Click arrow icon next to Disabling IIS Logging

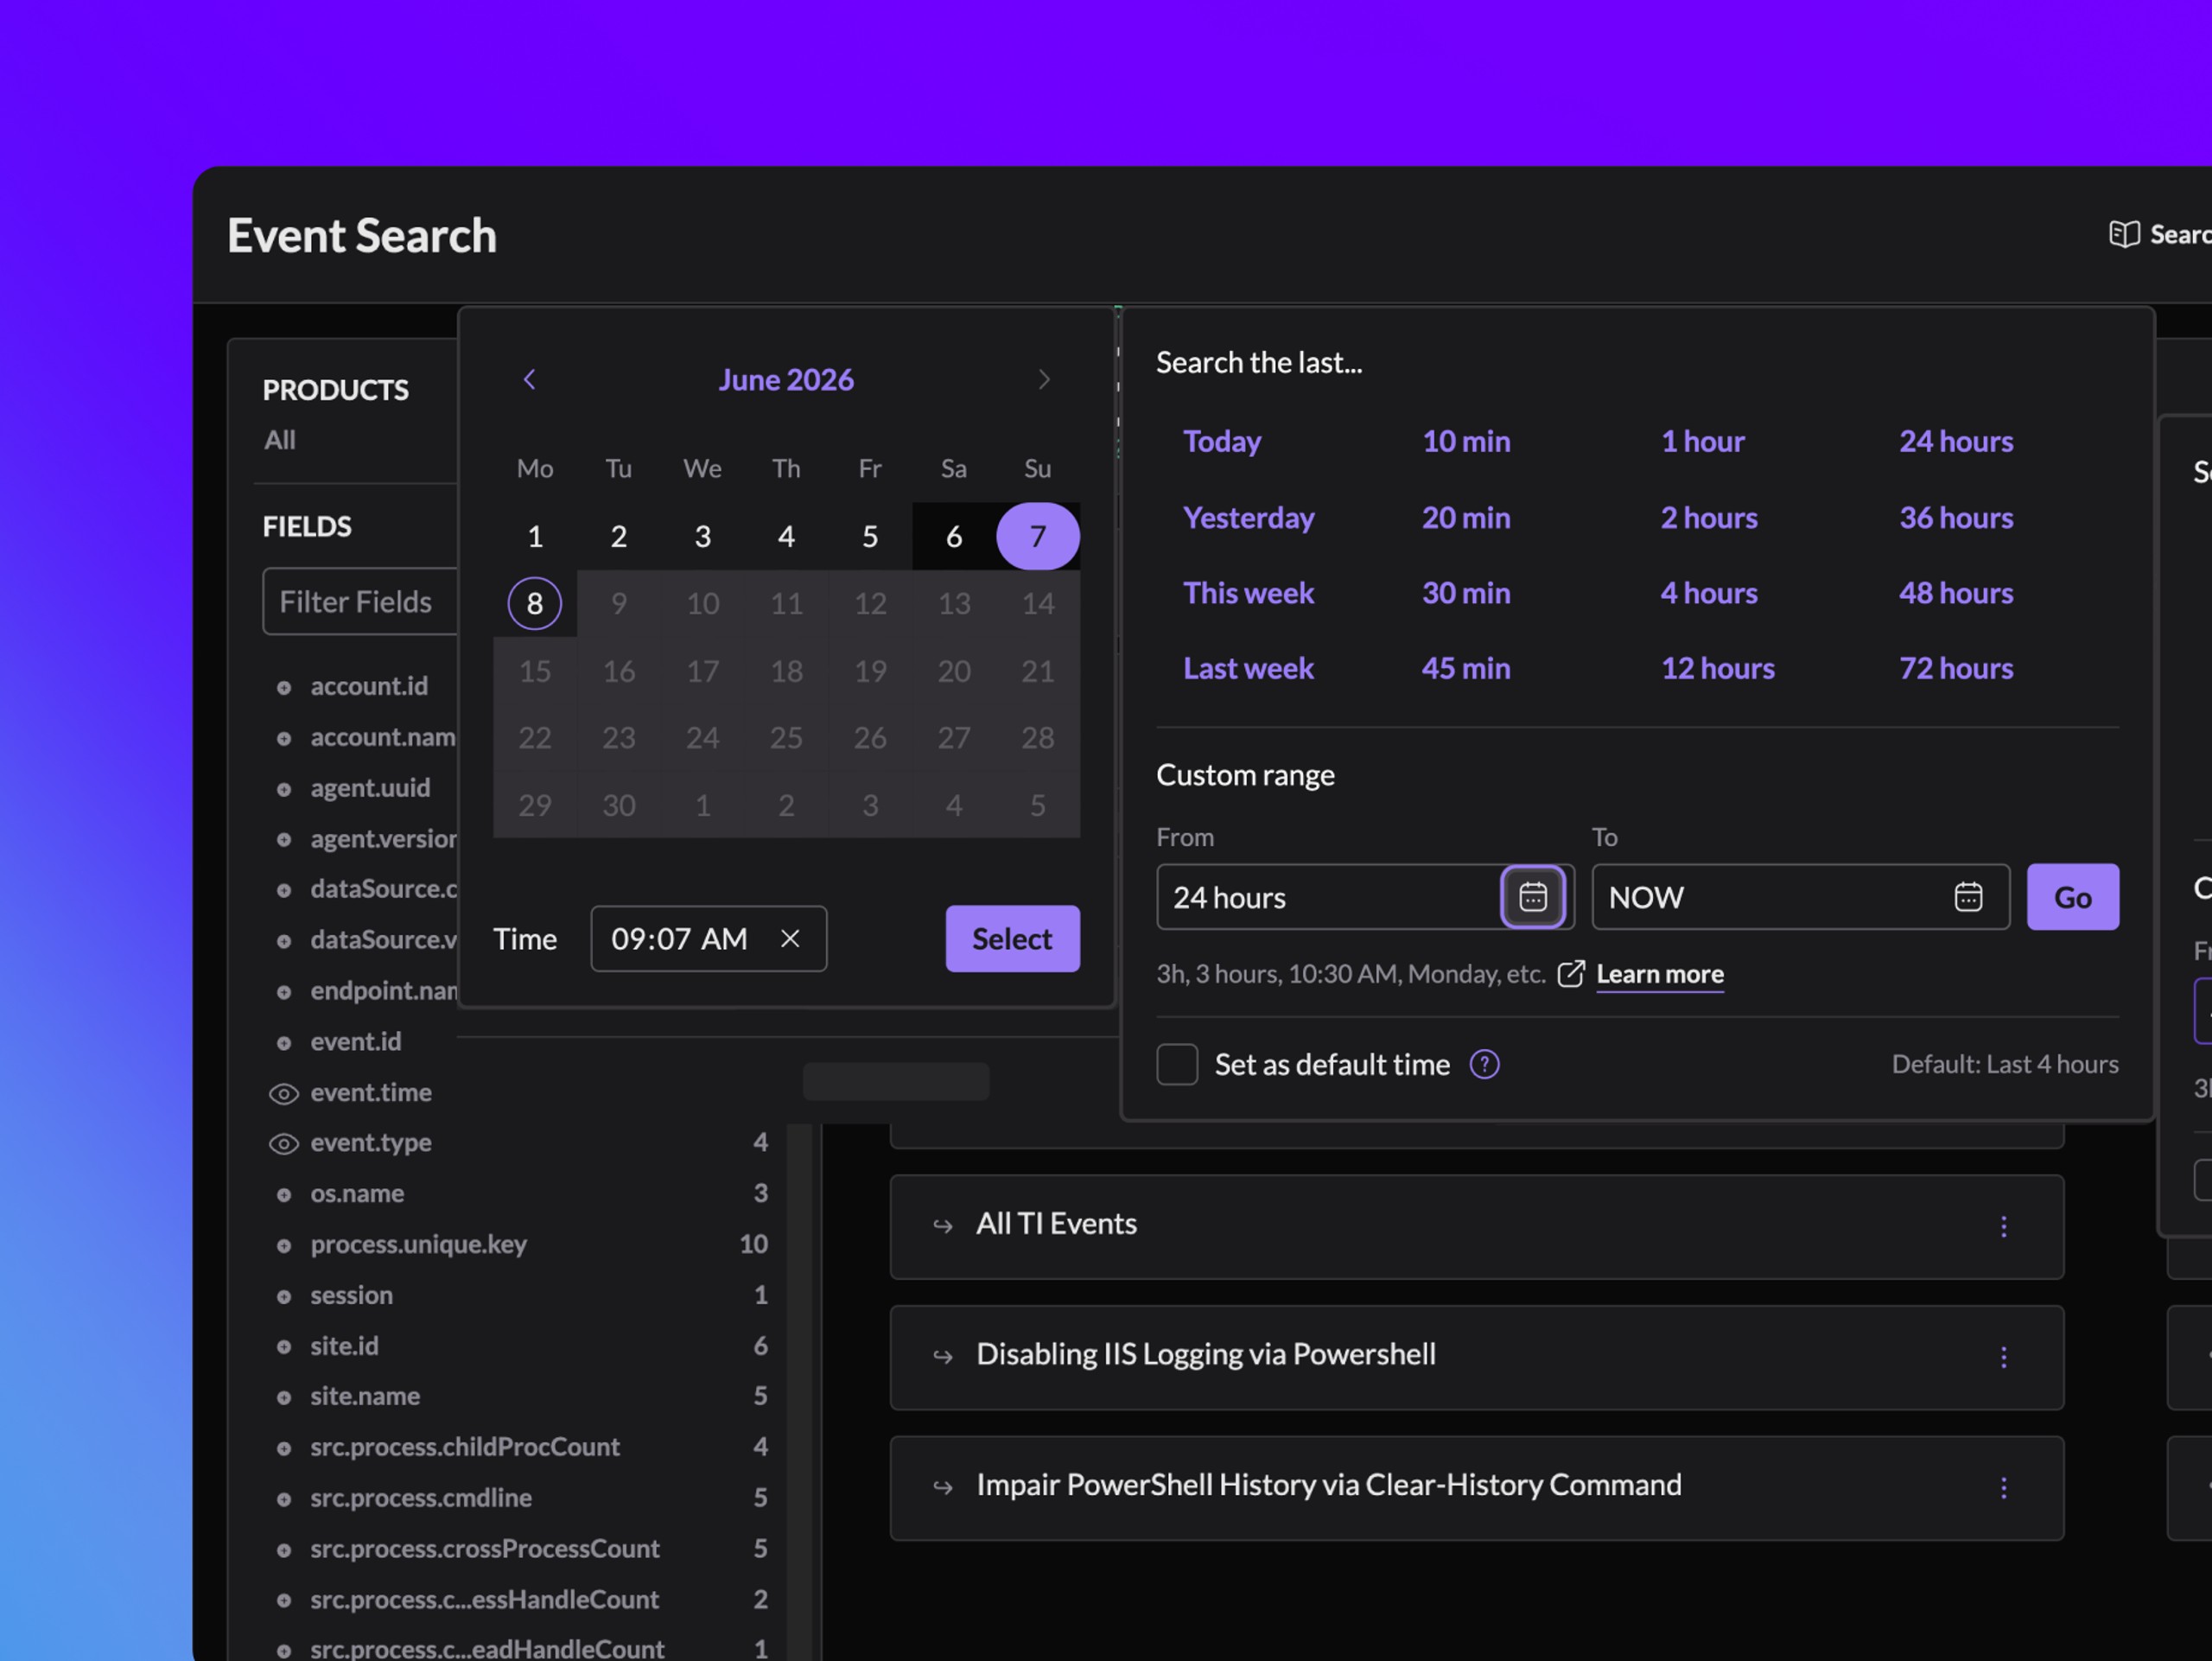942,1357
